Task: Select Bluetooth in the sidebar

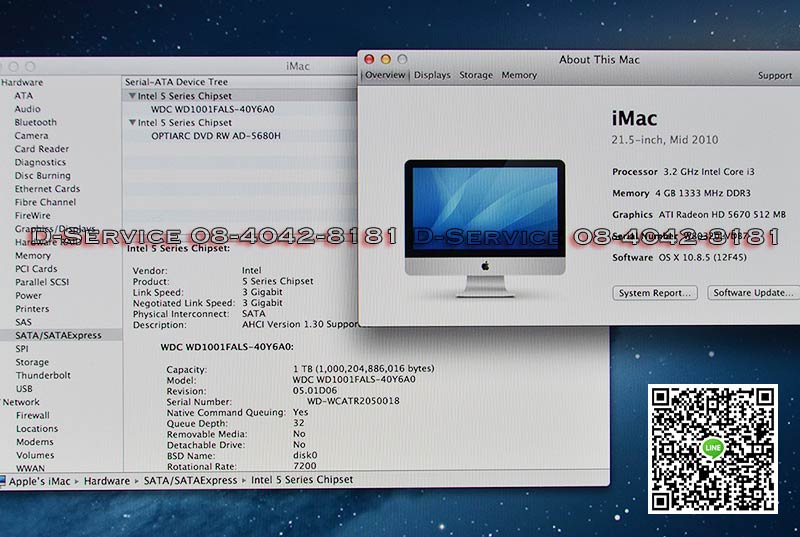Action: click(35, 122)
